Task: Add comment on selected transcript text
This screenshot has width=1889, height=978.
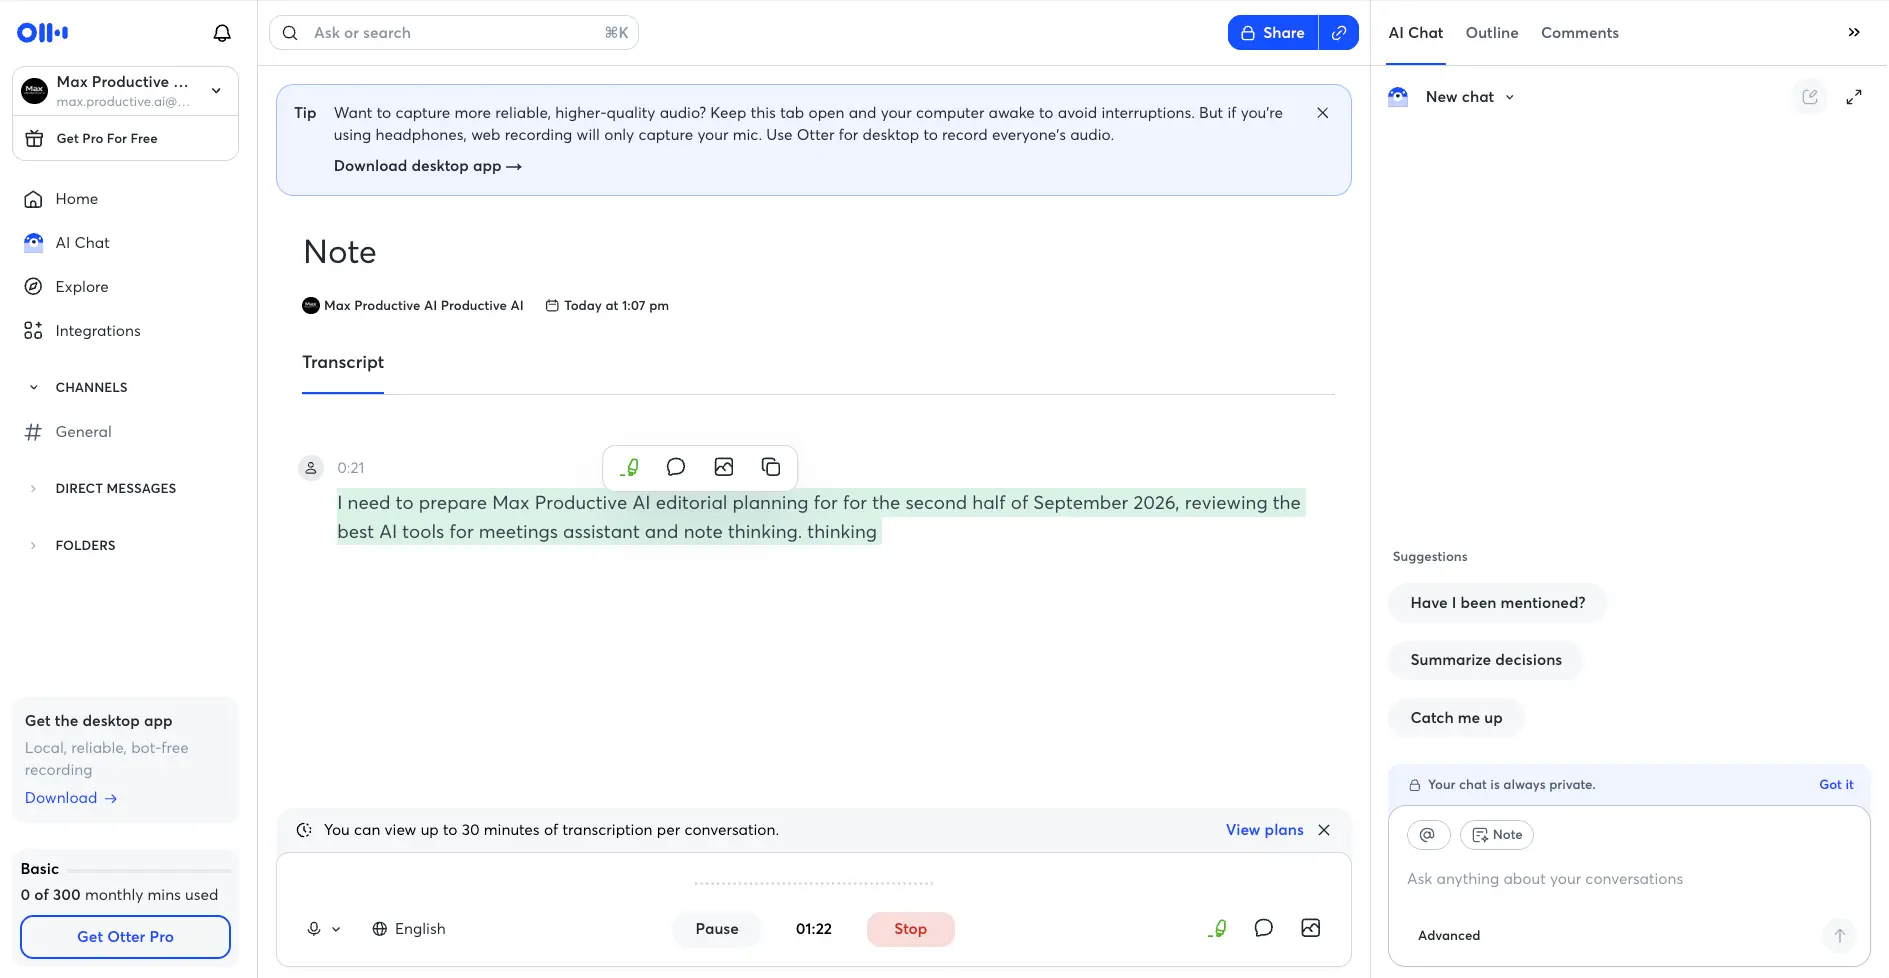Action: 676,467
